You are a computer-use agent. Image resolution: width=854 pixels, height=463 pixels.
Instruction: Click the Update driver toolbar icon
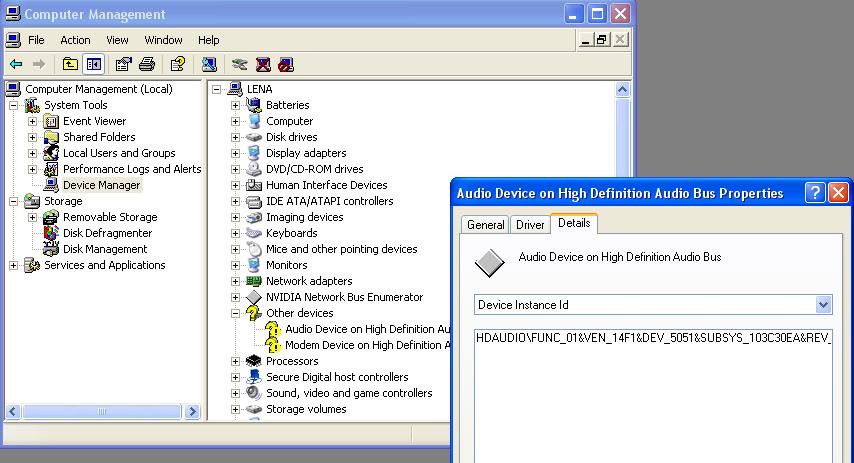tap(239, 64)
